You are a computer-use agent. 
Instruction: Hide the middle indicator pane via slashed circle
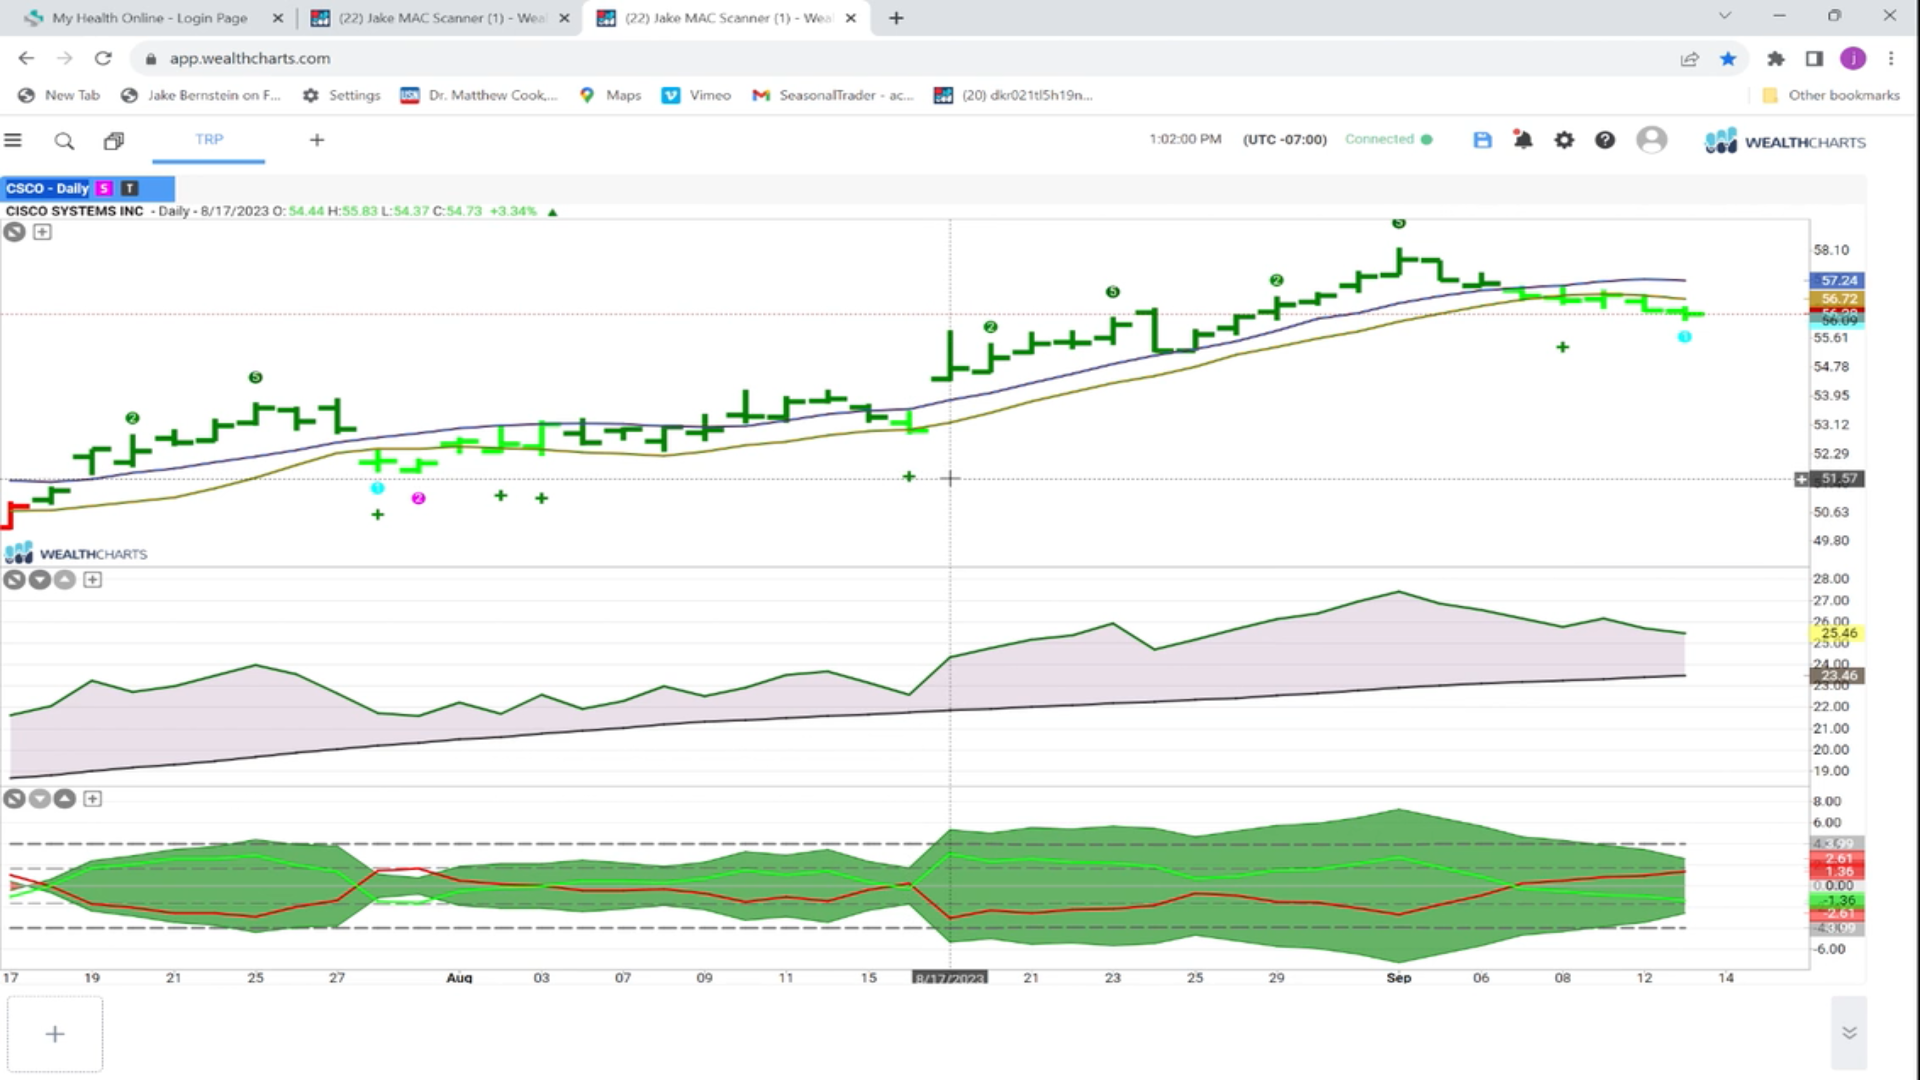(14, 580)
